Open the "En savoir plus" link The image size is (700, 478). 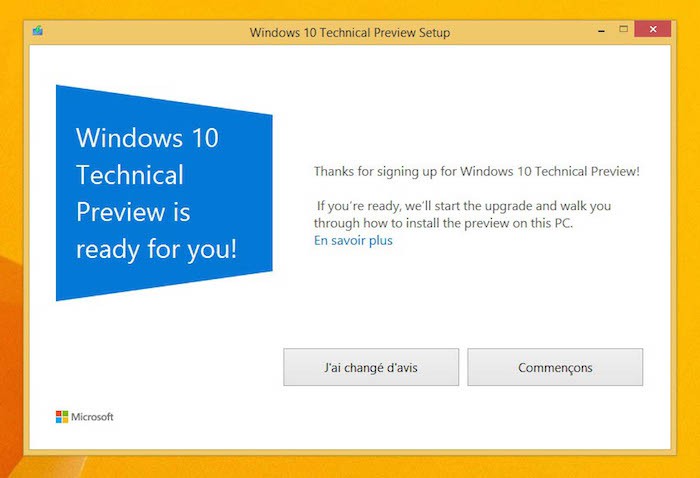353,240
